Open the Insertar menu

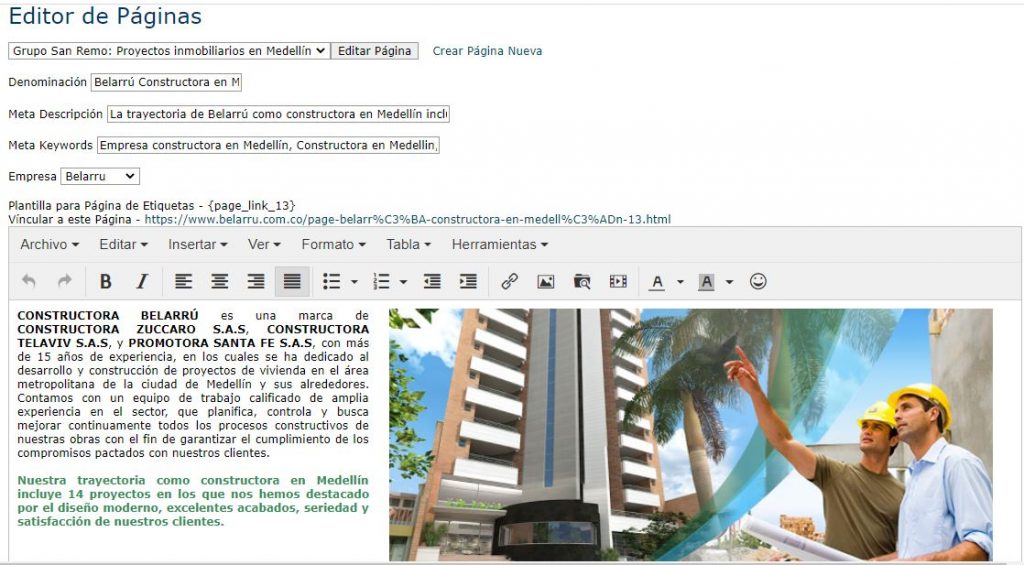coord(197,244)
